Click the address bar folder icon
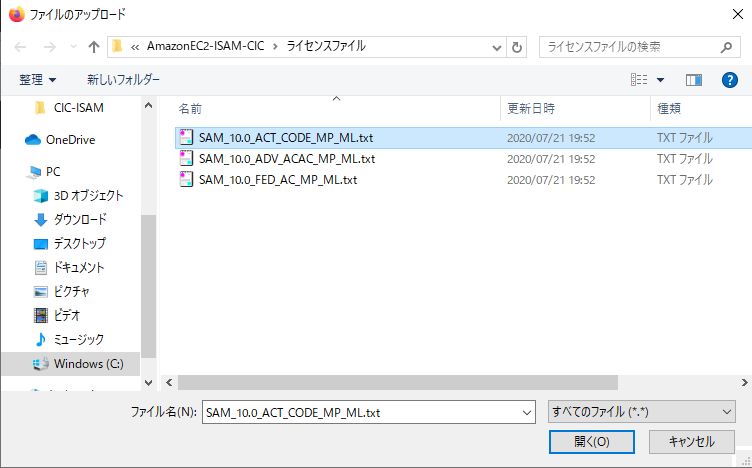Viewport: 752px width, 468px height. tap(118, 47)
